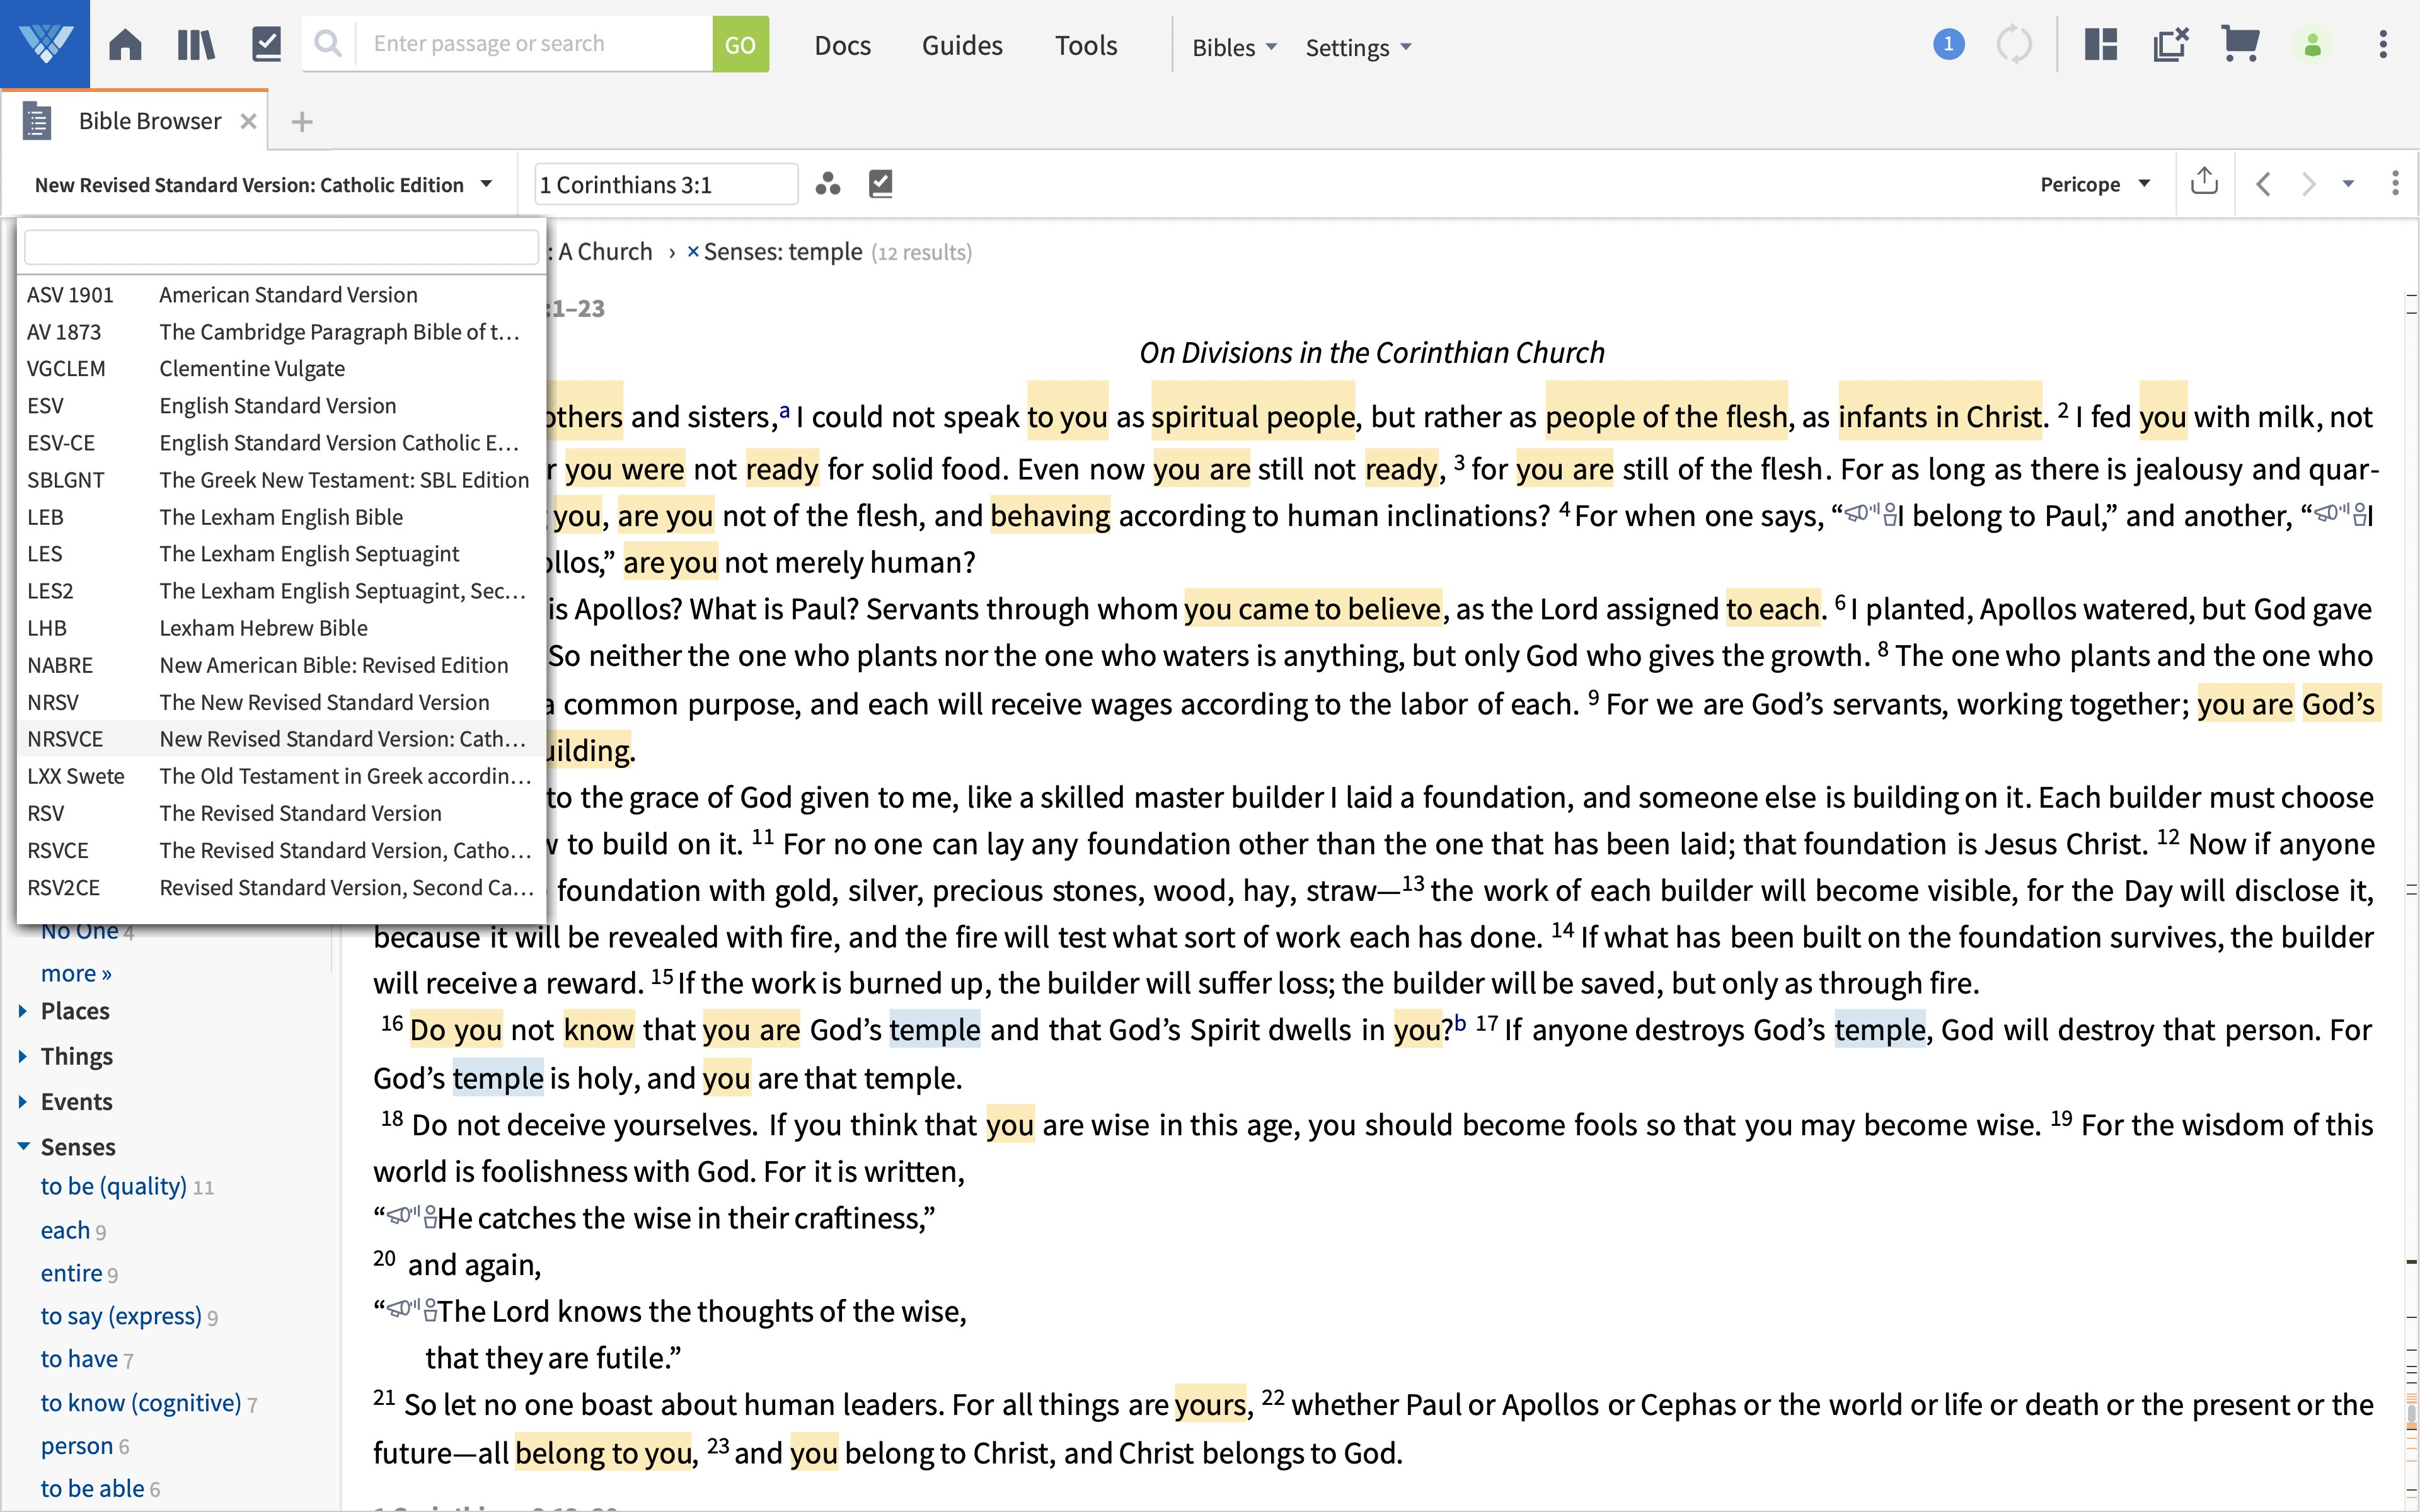Click the 1 Corinthians 3:1 reference box
2420x1512 pixels.
click(666, 184)
